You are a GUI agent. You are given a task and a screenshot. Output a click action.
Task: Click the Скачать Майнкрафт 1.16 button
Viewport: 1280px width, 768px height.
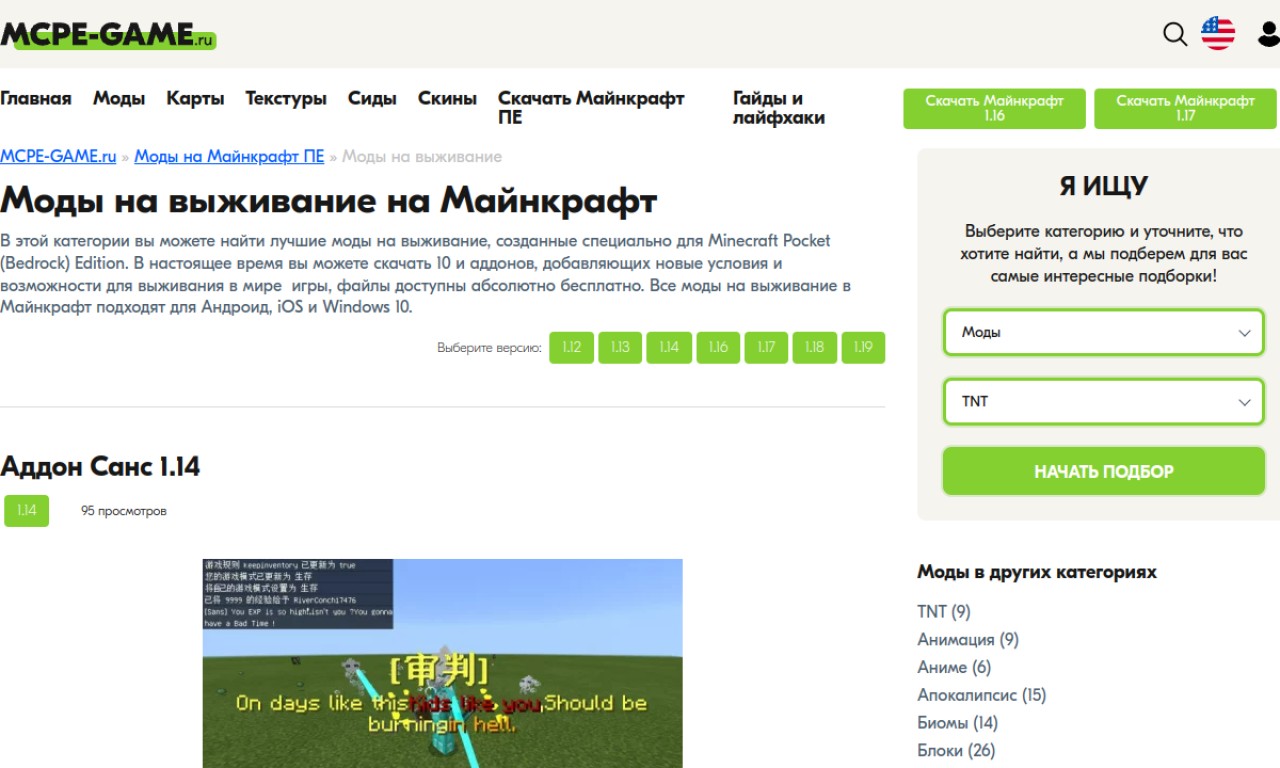994,108
